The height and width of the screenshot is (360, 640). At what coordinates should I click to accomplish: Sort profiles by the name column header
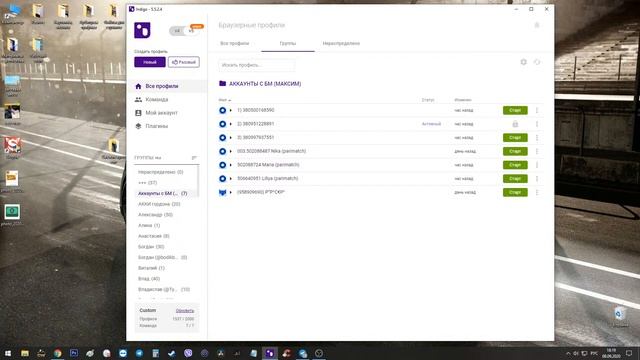click(224, 100)
